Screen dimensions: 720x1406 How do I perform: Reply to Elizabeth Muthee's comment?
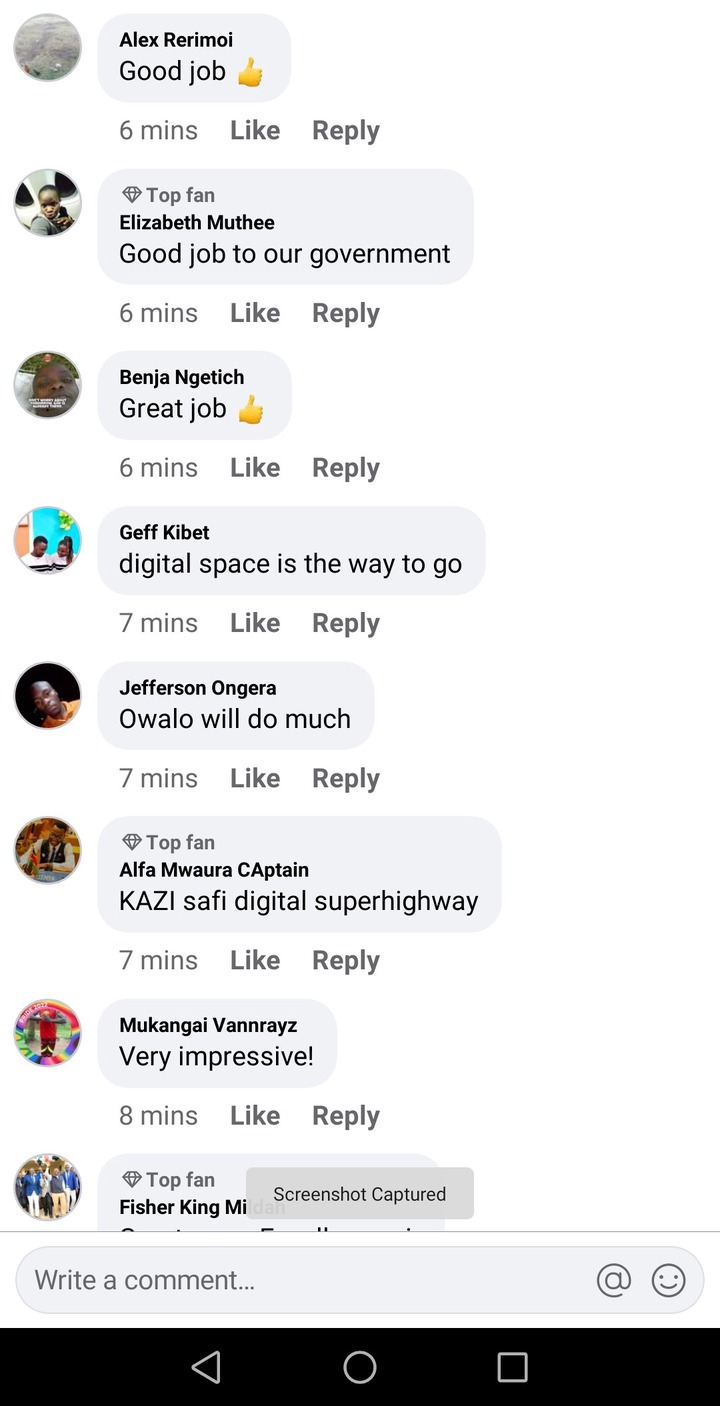[x=346, y=313]
